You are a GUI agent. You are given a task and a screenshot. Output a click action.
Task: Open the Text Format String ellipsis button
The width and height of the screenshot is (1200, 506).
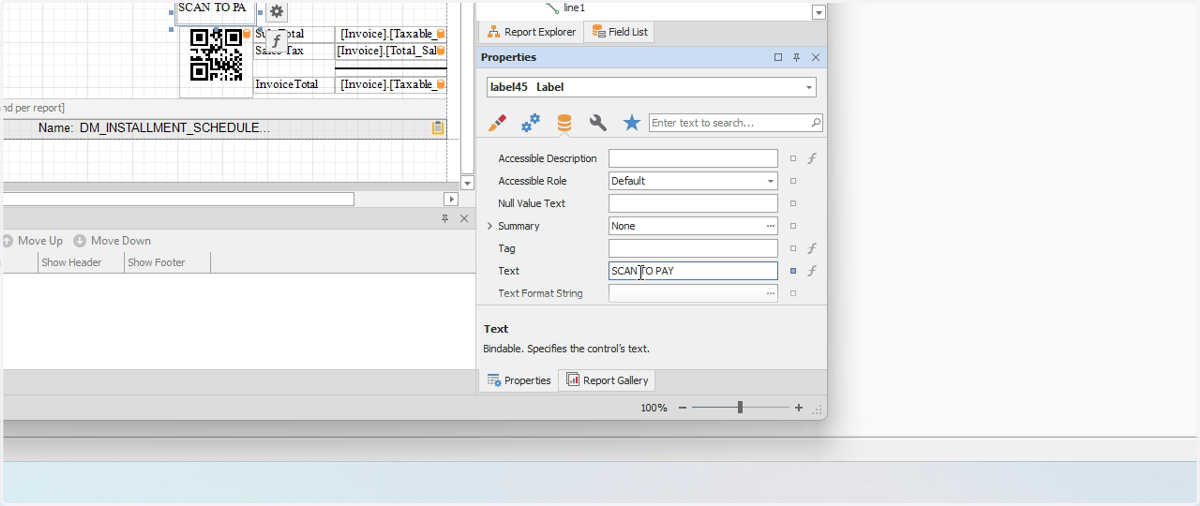click(x=771, y=293)
